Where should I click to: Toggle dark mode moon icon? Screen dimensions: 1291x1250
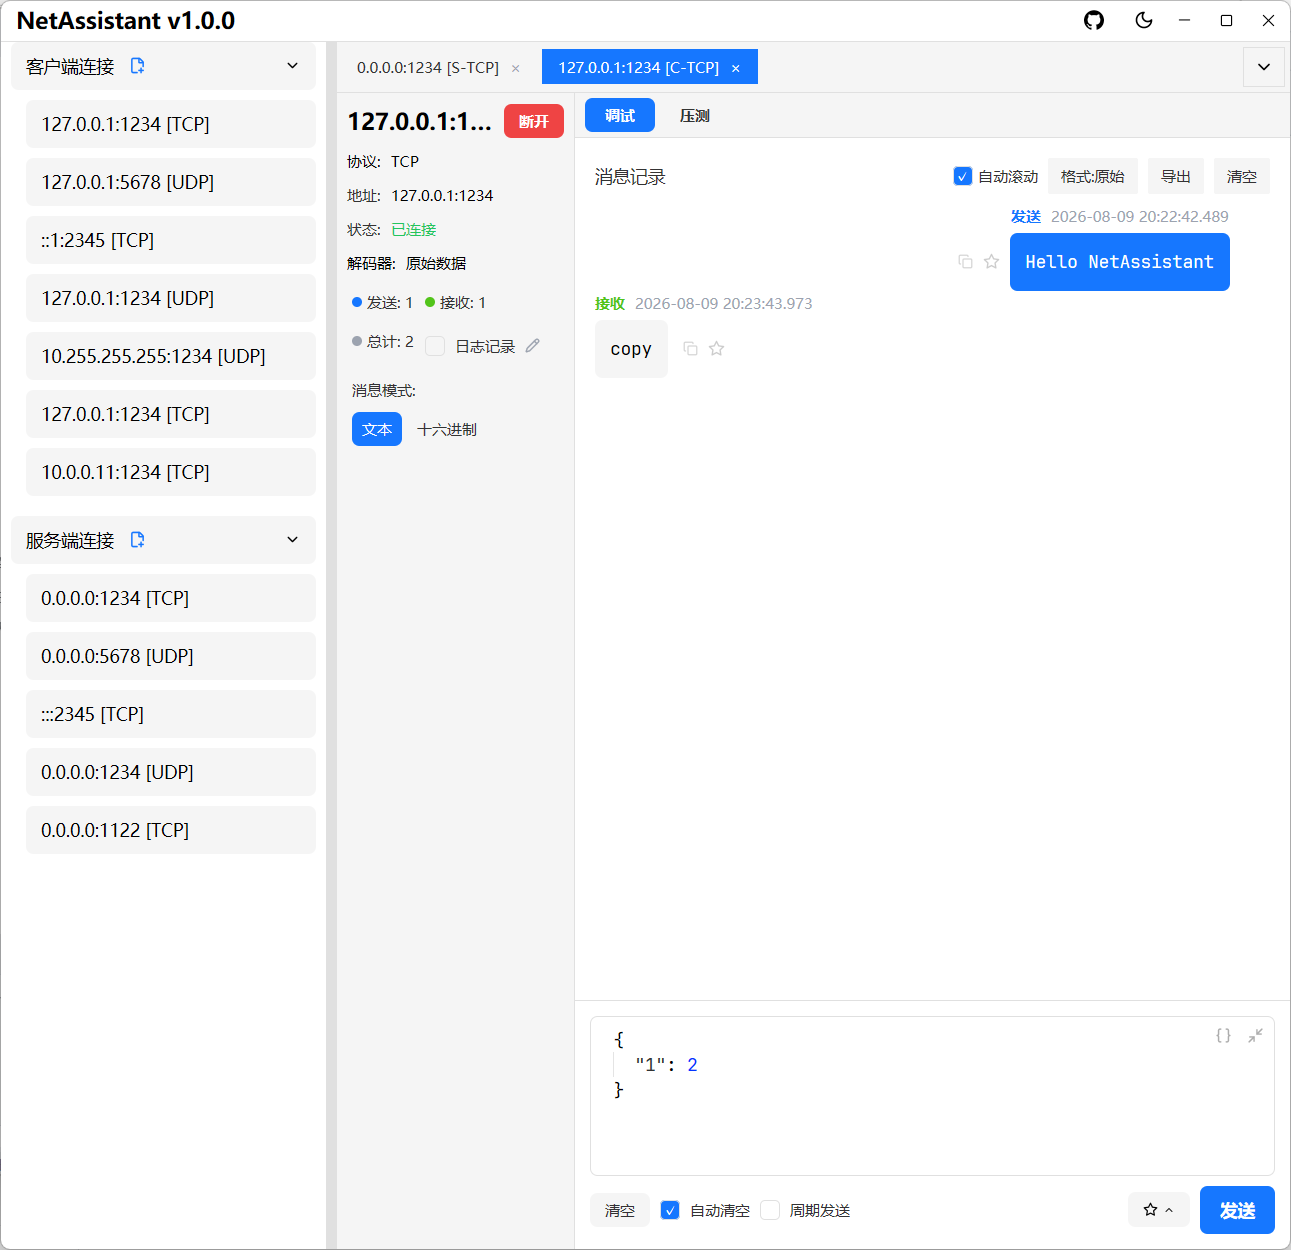pyautogui.click(x=1144, y=20)
